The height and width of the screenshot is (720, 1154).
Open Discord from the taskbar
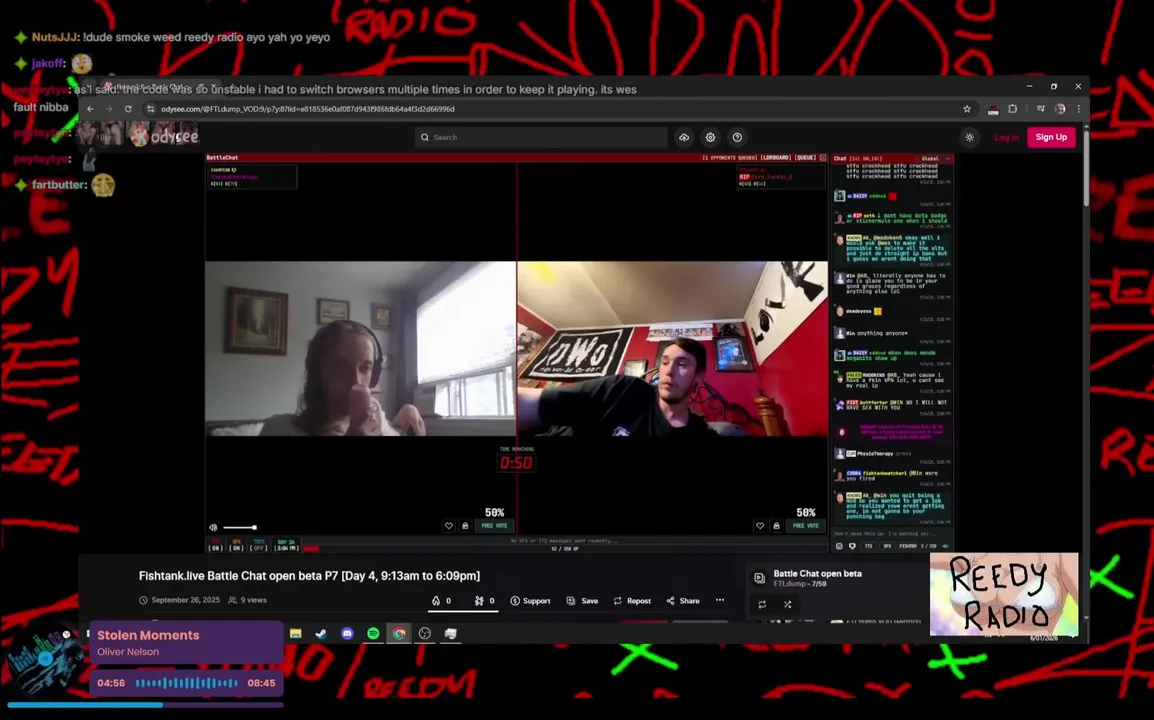click(347, 634)
